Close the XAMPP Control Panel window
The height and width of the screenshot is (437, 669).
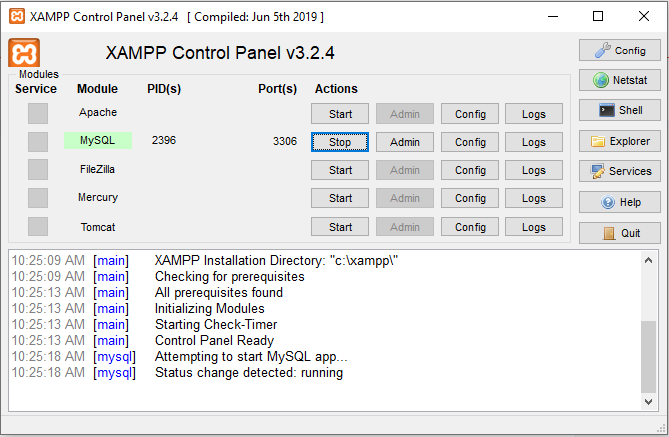click(644, 17)
